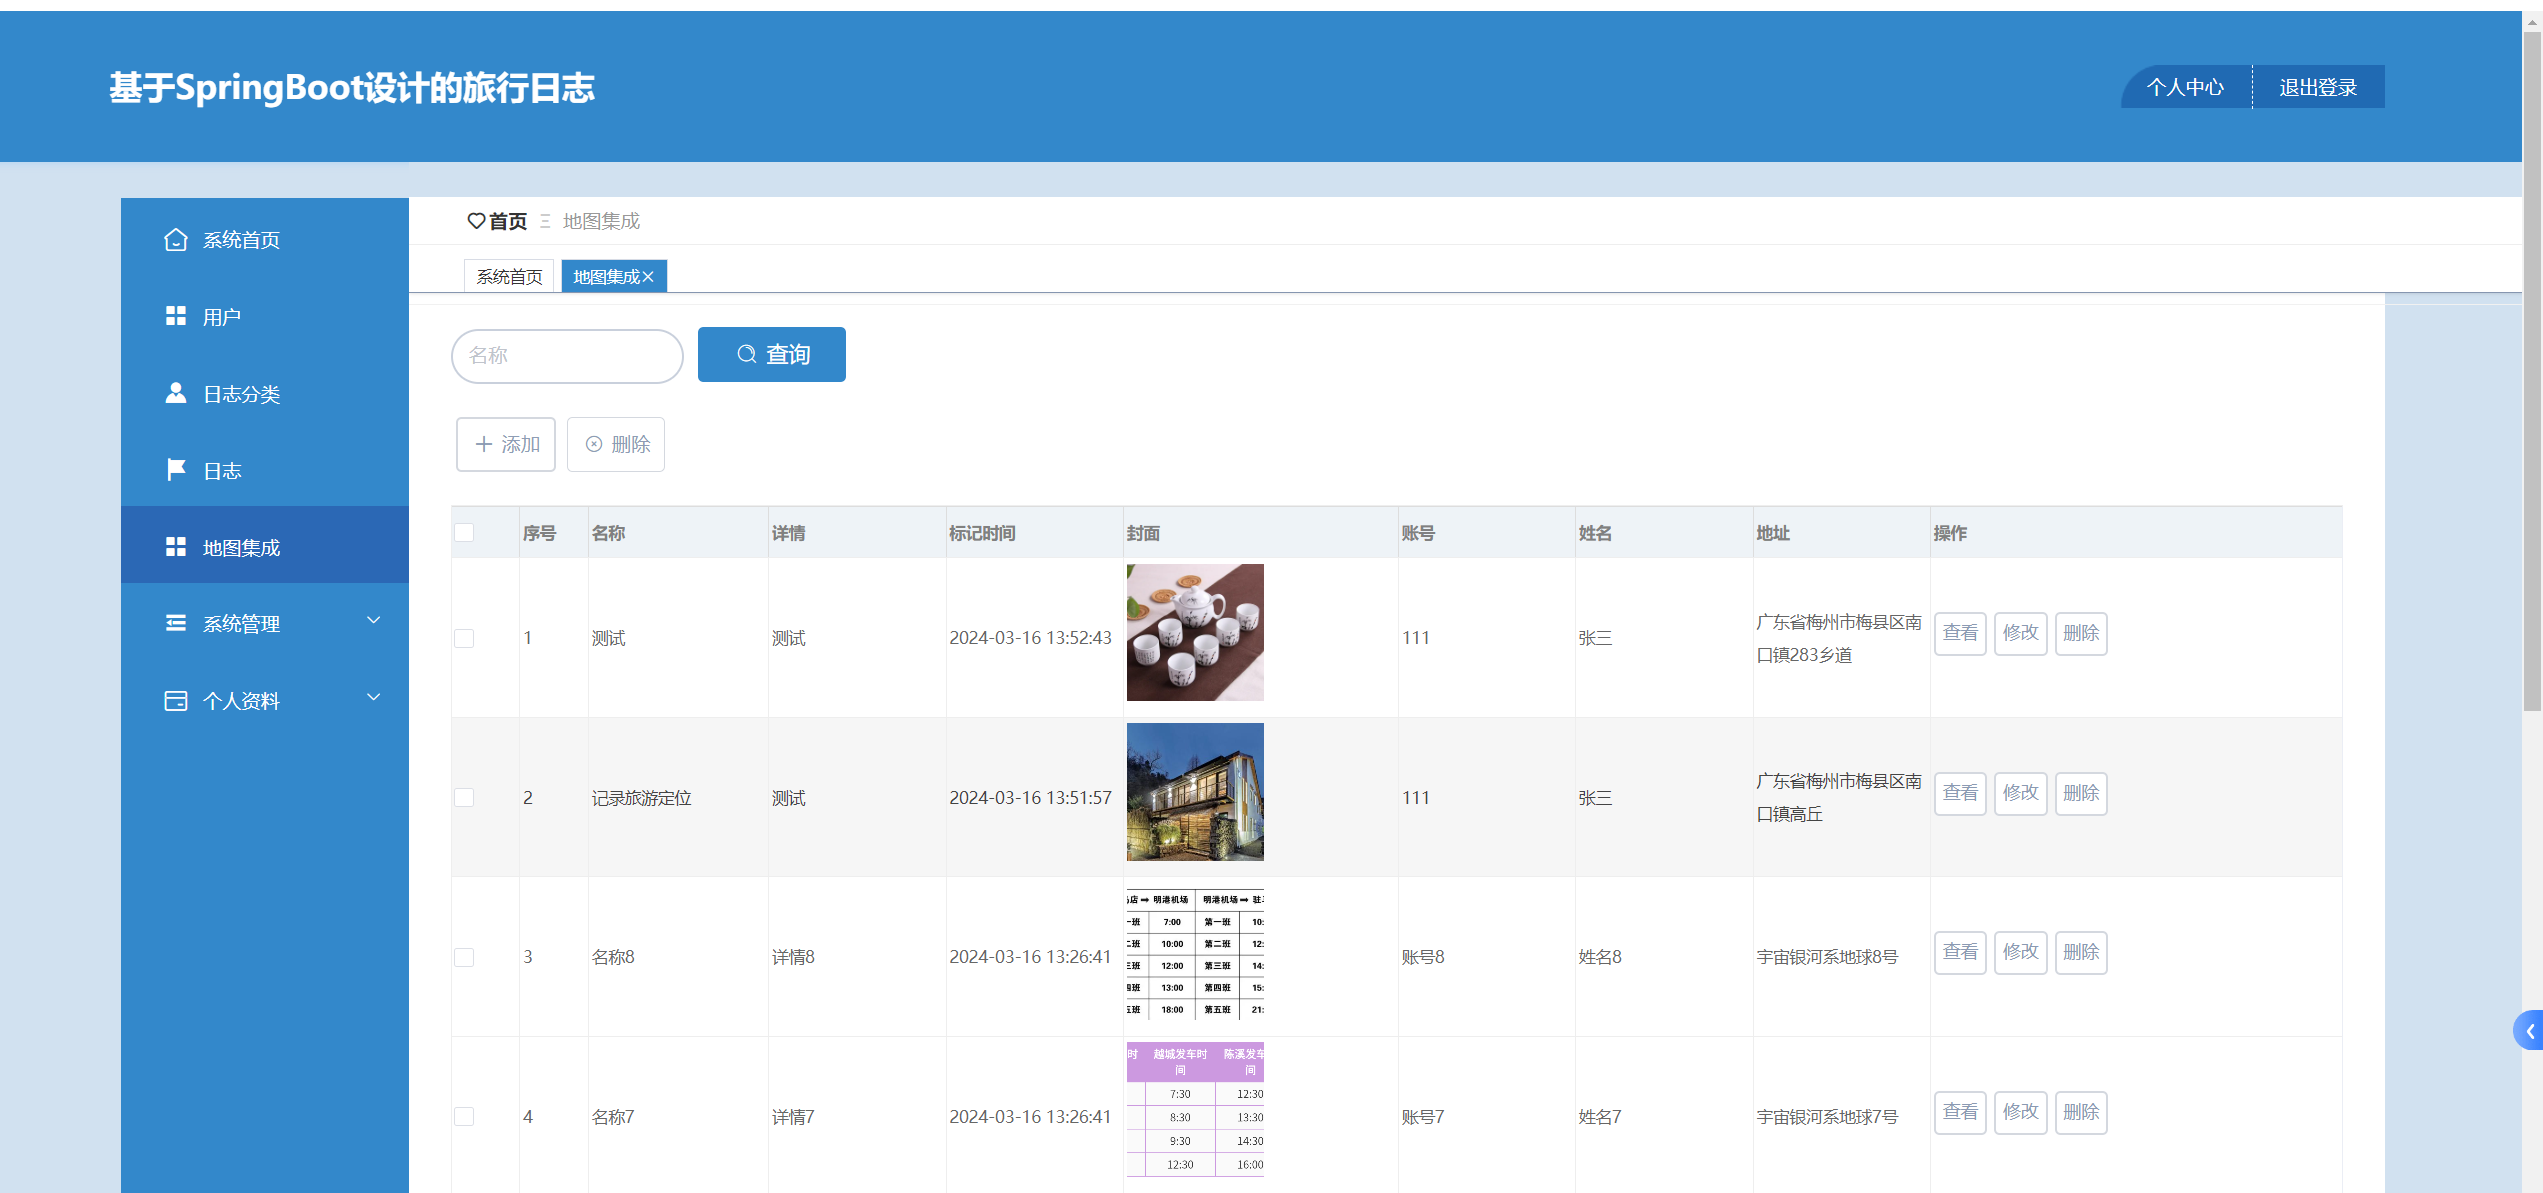2543x1193 pixels.
Task: Close the 地图集成 tab
Action: 648,276
